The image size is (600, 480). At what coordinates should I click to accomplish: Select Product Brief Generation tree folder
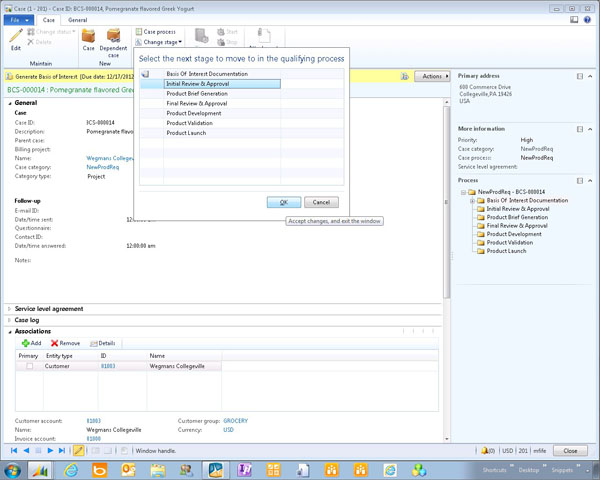(513, 217)
